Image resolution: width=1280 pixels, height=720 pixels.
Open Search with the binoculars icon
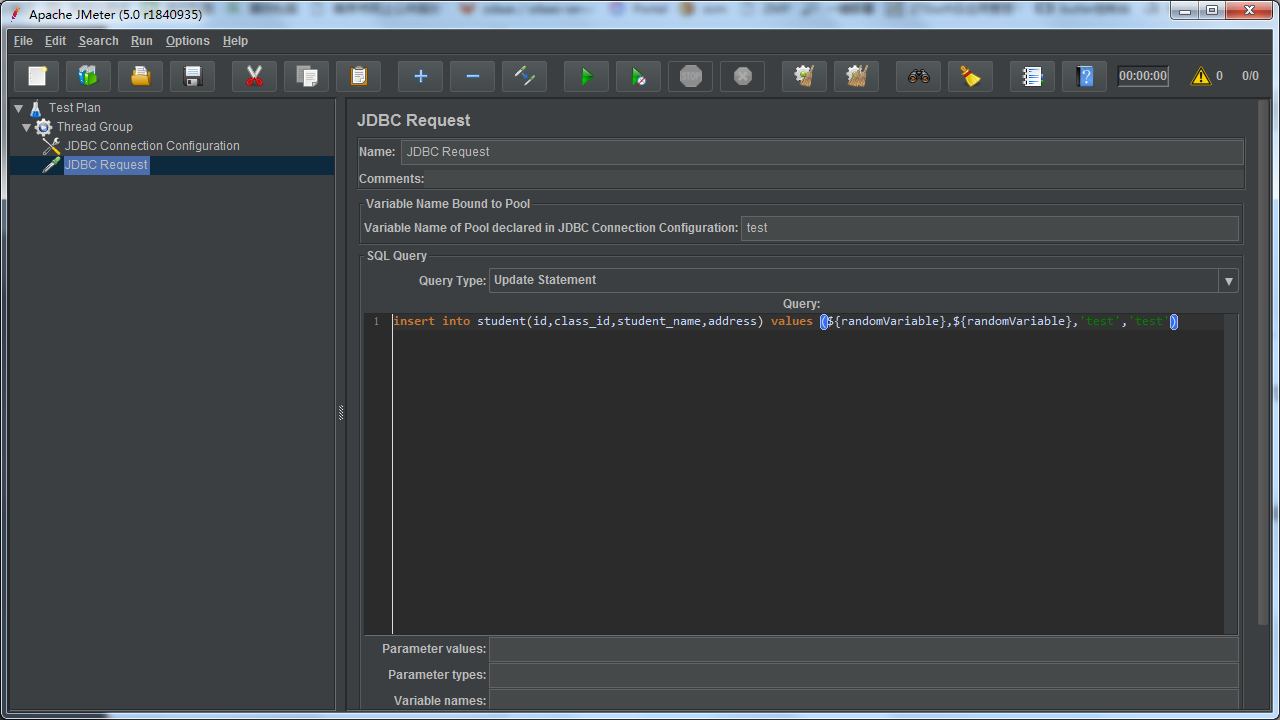click(919, 76)
